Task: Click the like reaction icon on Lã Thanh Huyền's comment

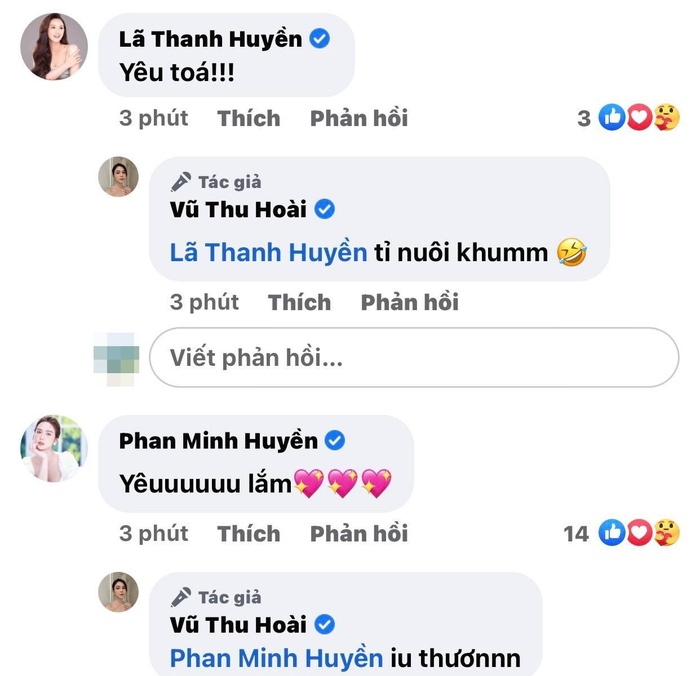Action: coord(611,117)
